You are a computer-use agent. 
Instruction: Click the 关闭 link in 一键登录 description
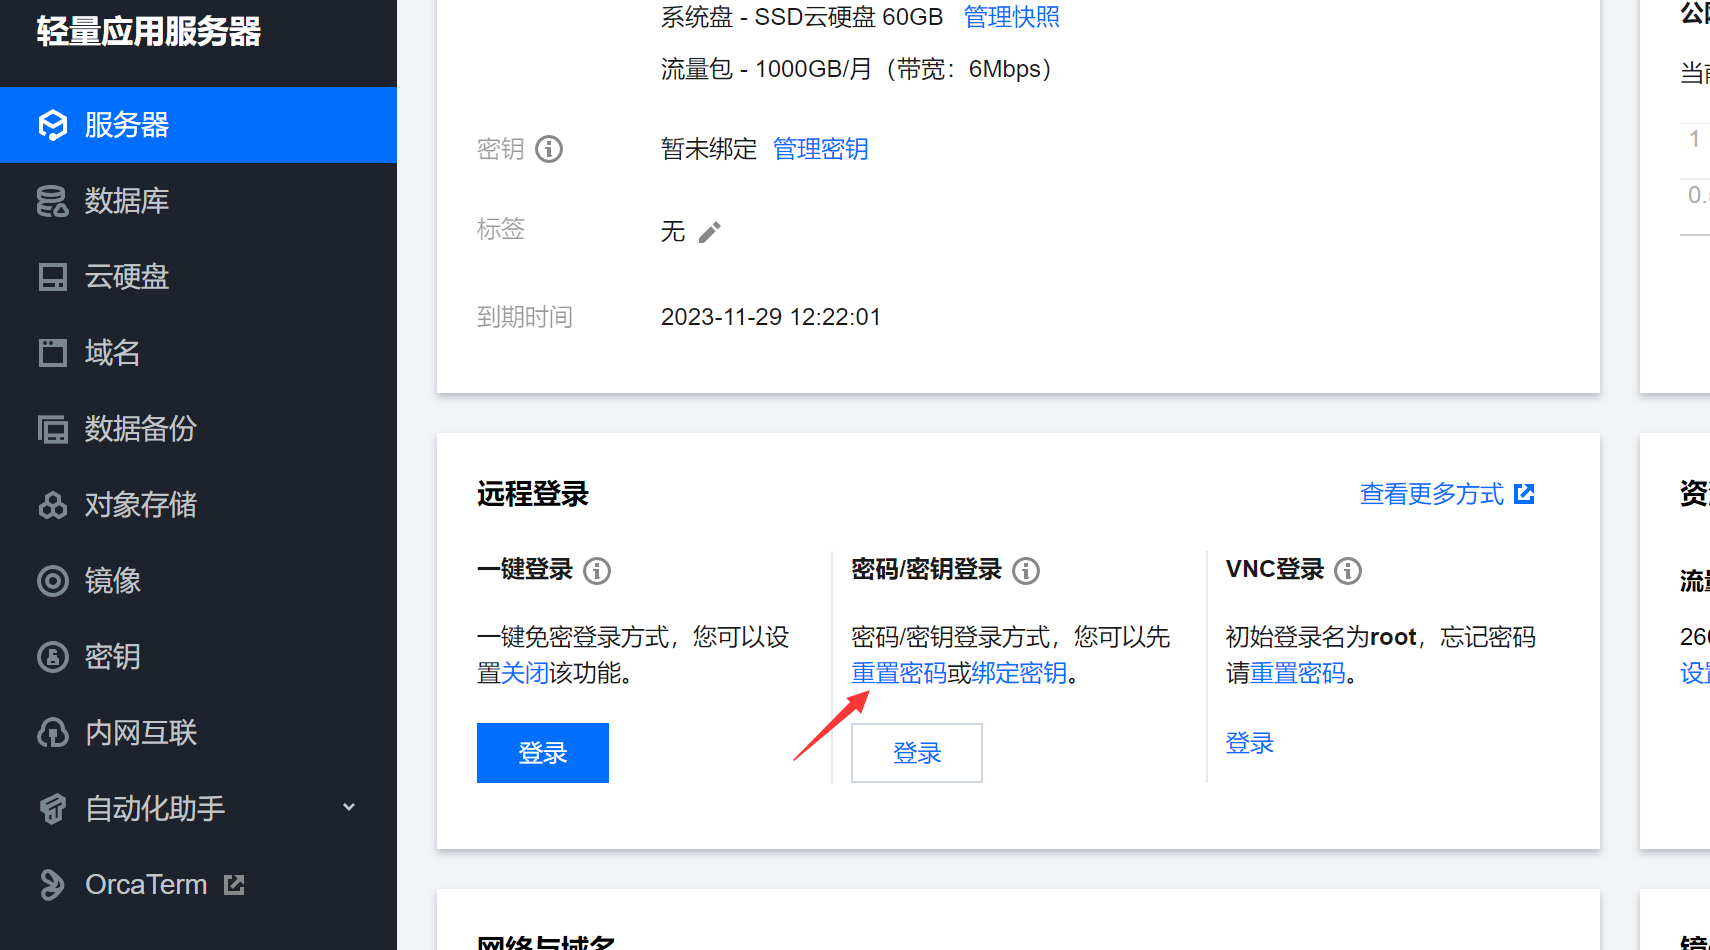[x=525, y=673]
